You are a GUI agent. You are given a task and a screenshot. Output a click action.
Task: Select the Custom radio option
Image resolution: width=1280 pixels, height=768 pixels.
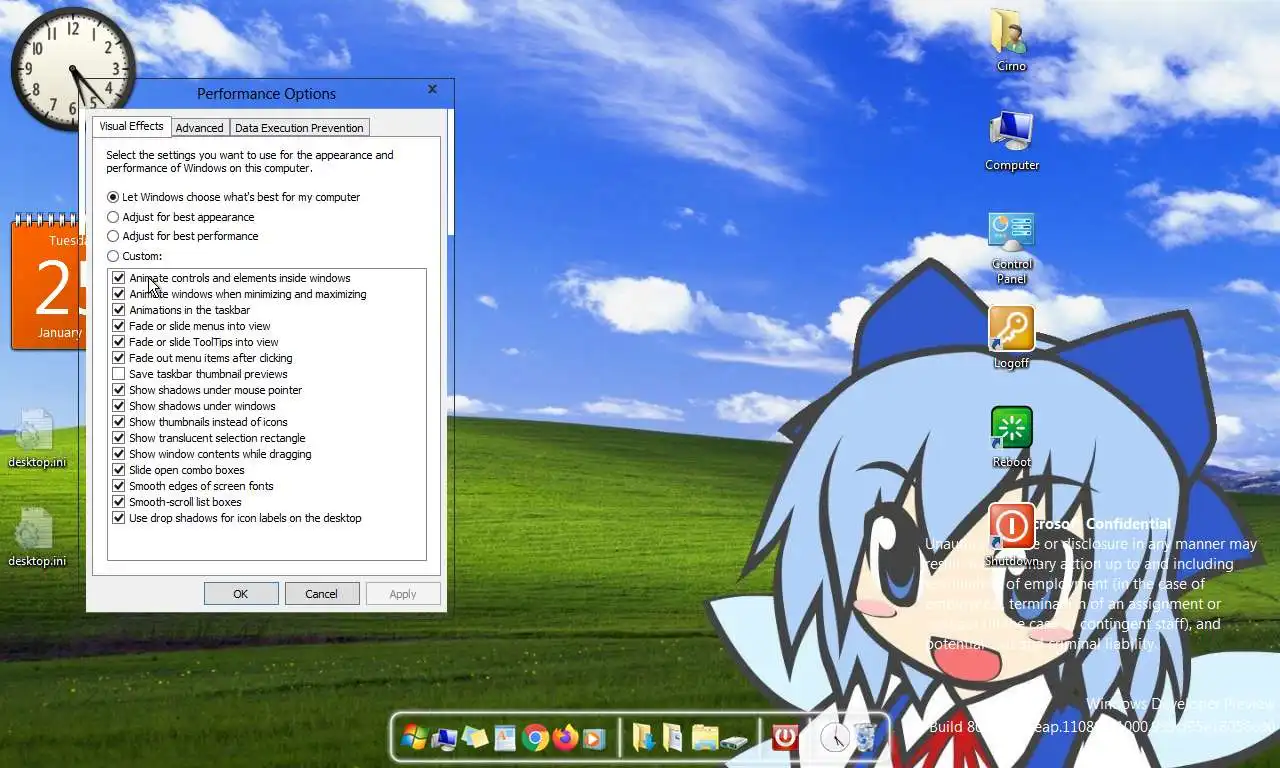[134, 256]
